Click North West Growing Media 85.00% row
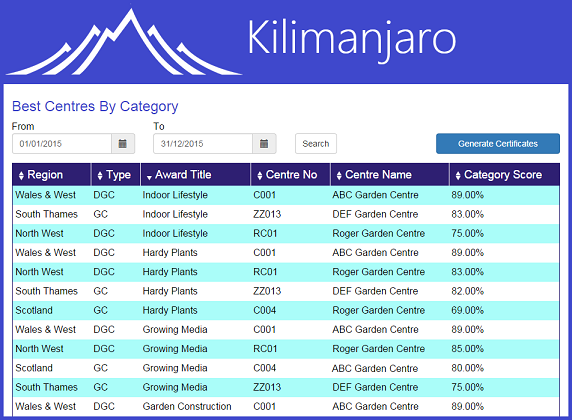The height and width of the screenshot is (420, 572). [x=286, y=348]
